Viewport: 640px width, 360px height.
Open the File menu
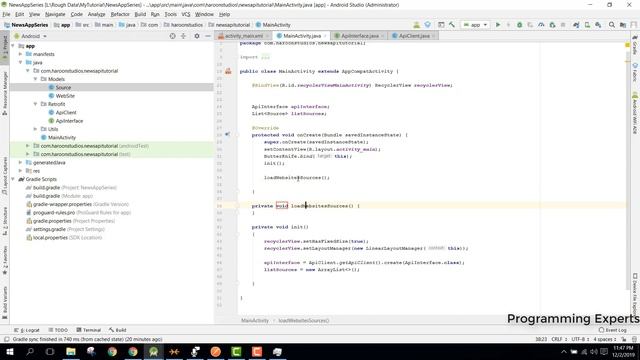coord(6,14)
